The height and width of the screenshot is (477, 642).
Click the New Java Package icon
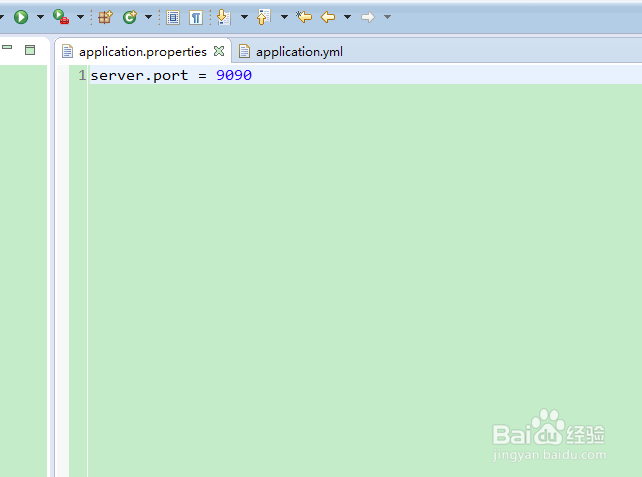[105, 17]
